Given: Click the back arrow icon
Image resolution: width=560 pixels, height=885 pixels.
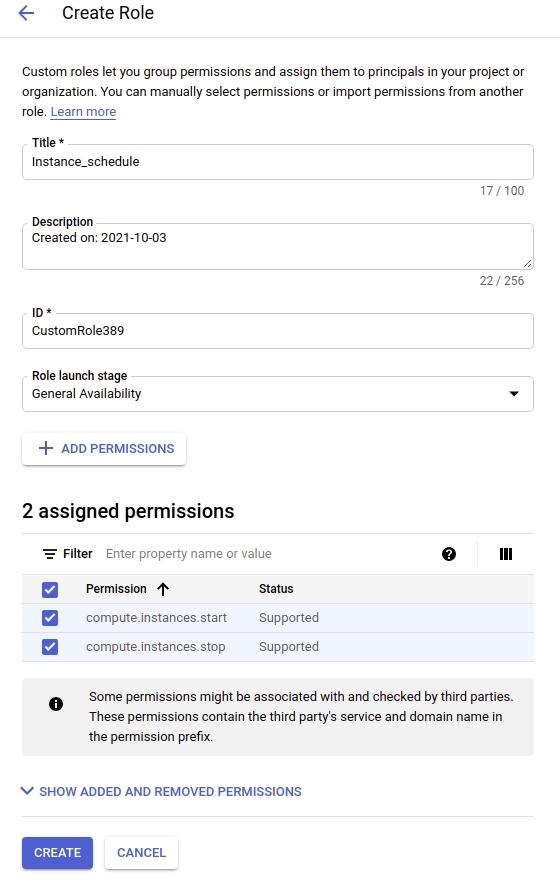Looking at the screenshot, I should (x=26, y=13).
